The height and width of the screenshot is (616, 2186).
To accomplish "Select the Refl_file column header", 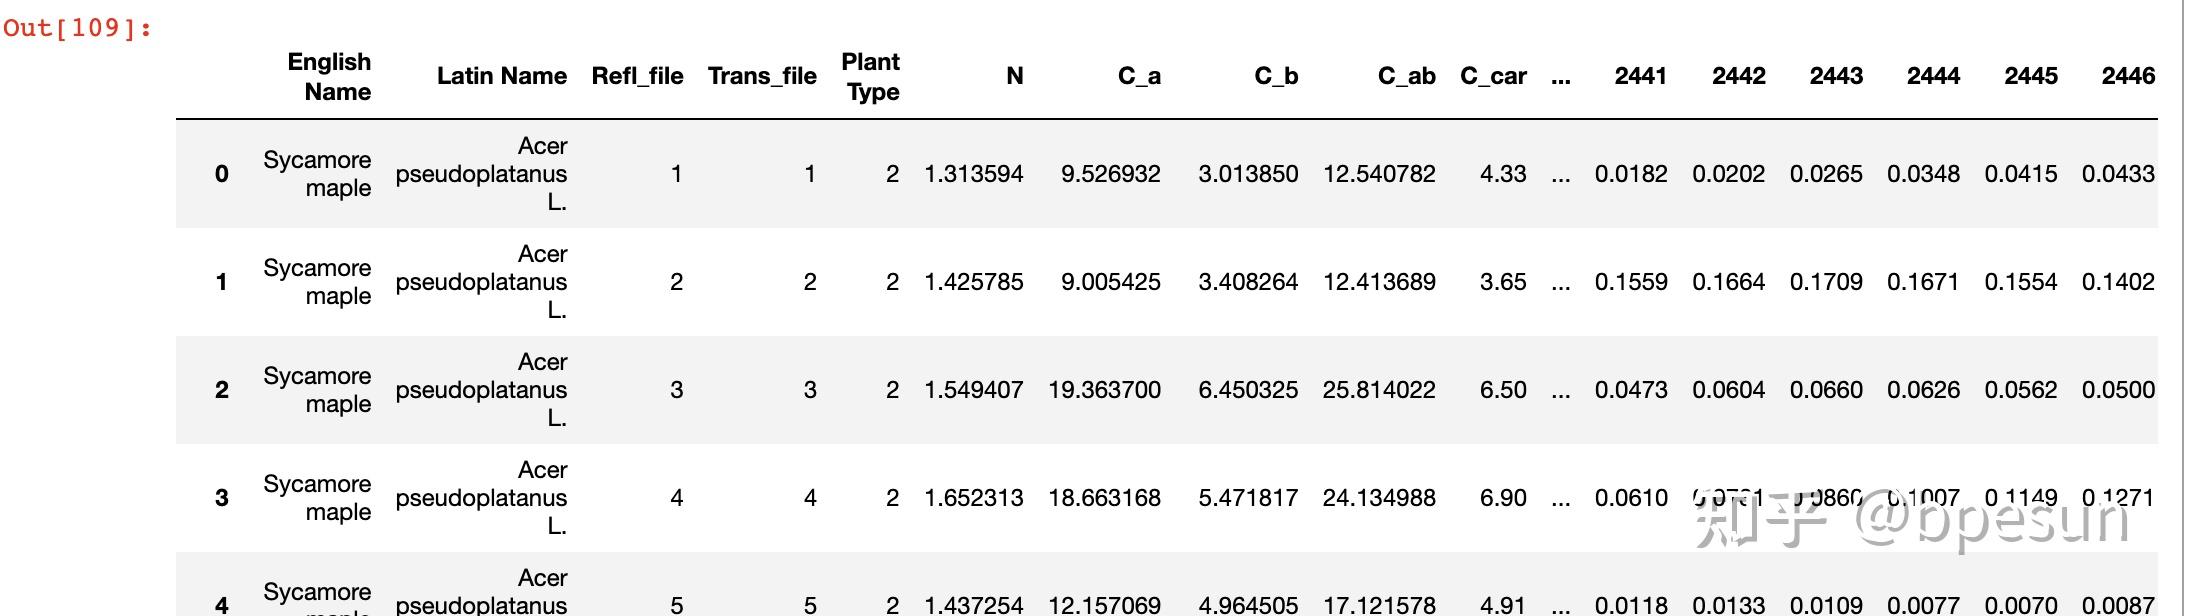I will click(x=637, y=76).
